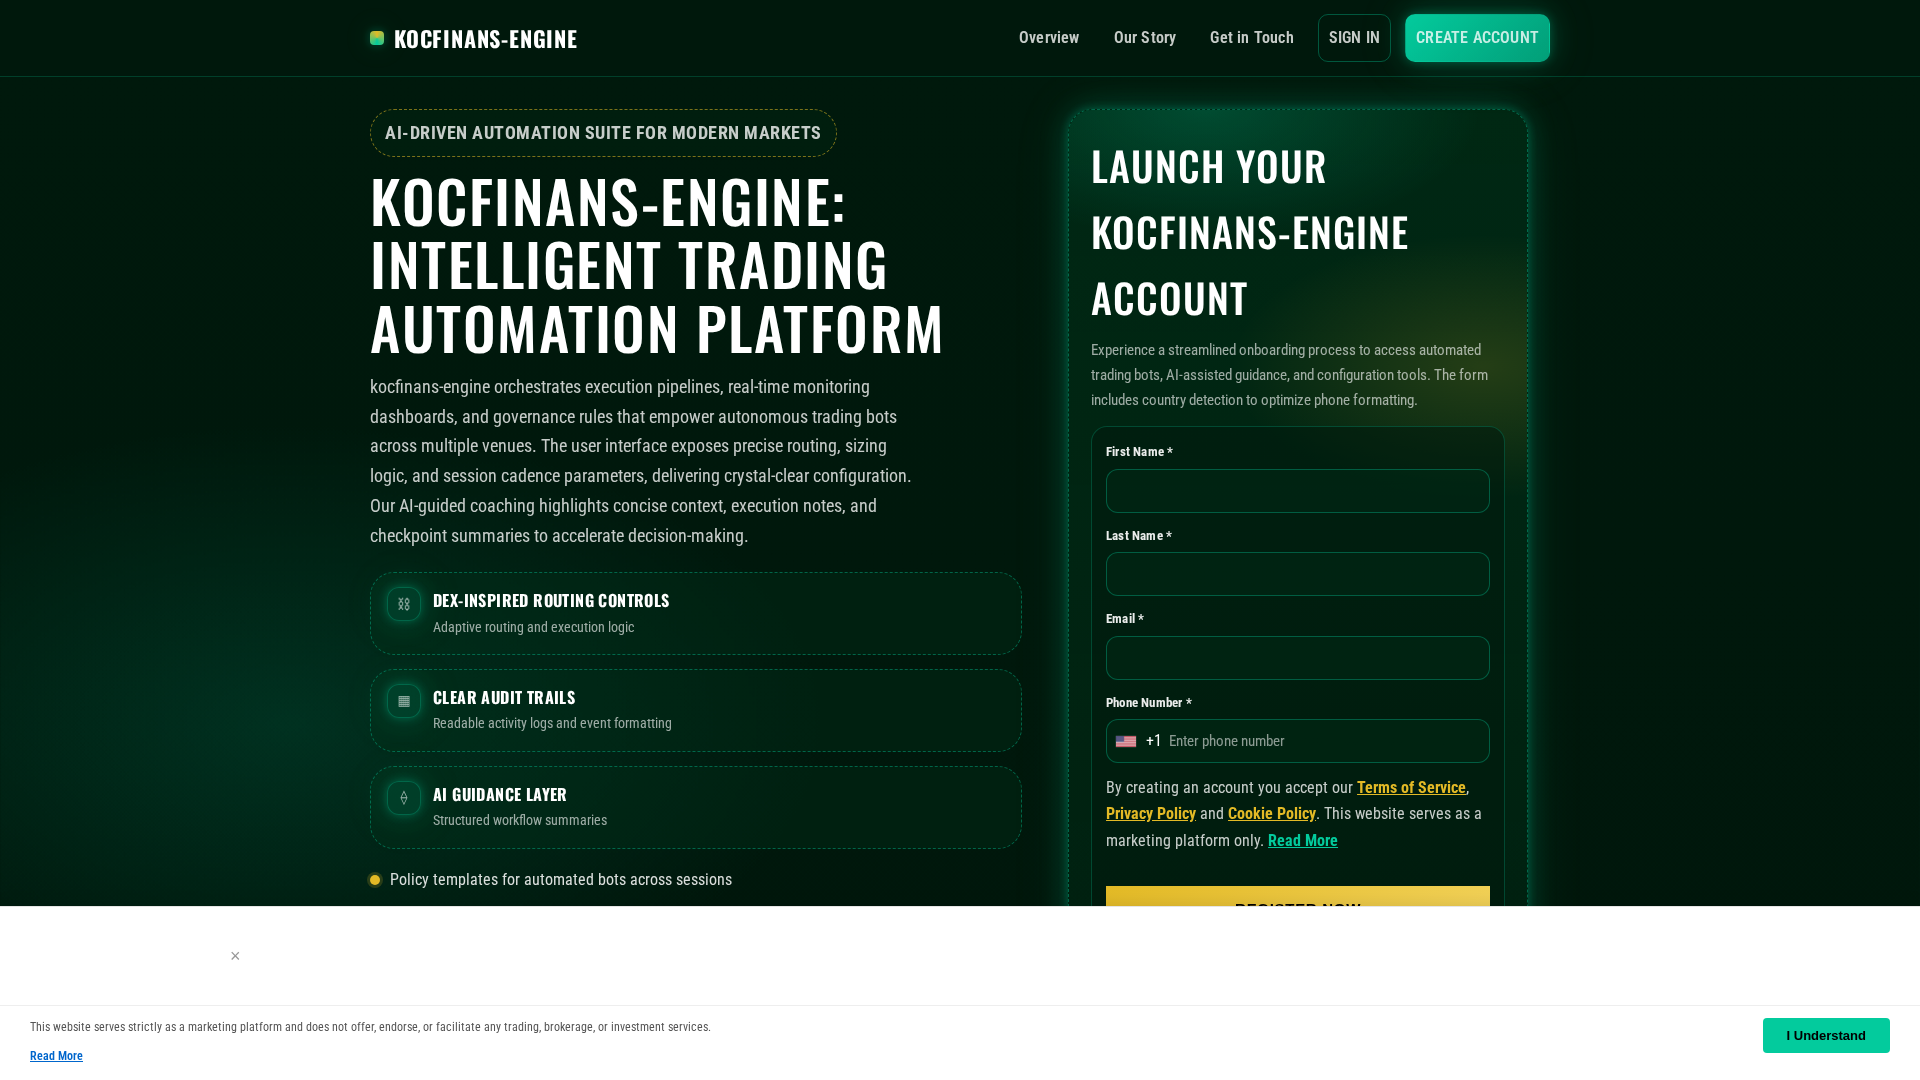
Task: Open the Privacy Policy link
Action: tap(1151, 814)
